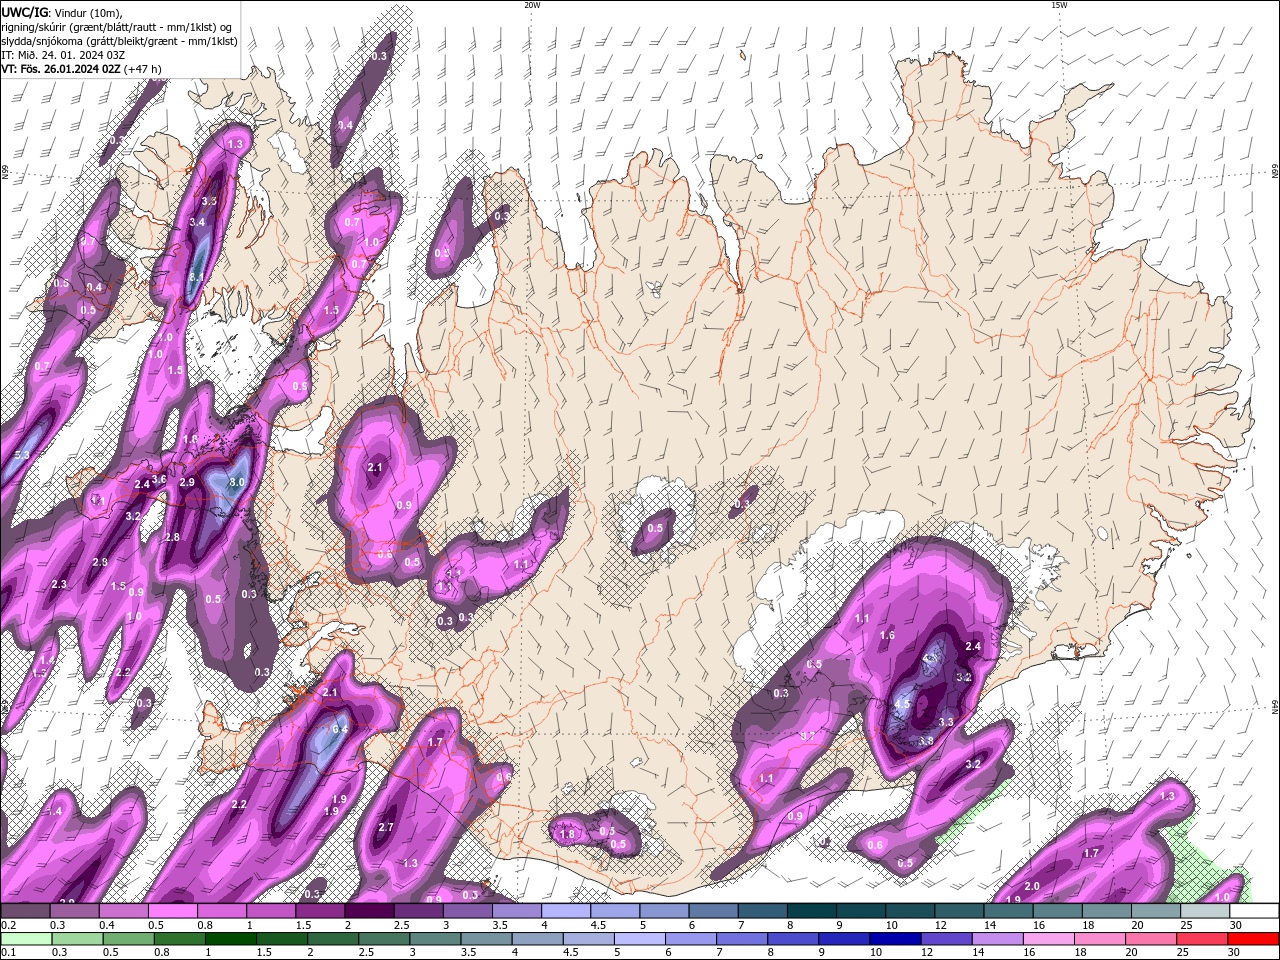Screen dimensions: 1280x960
Task: Click the bright pink snow-scale swatch labeled 0.5
Action: (x=172, y=911)
